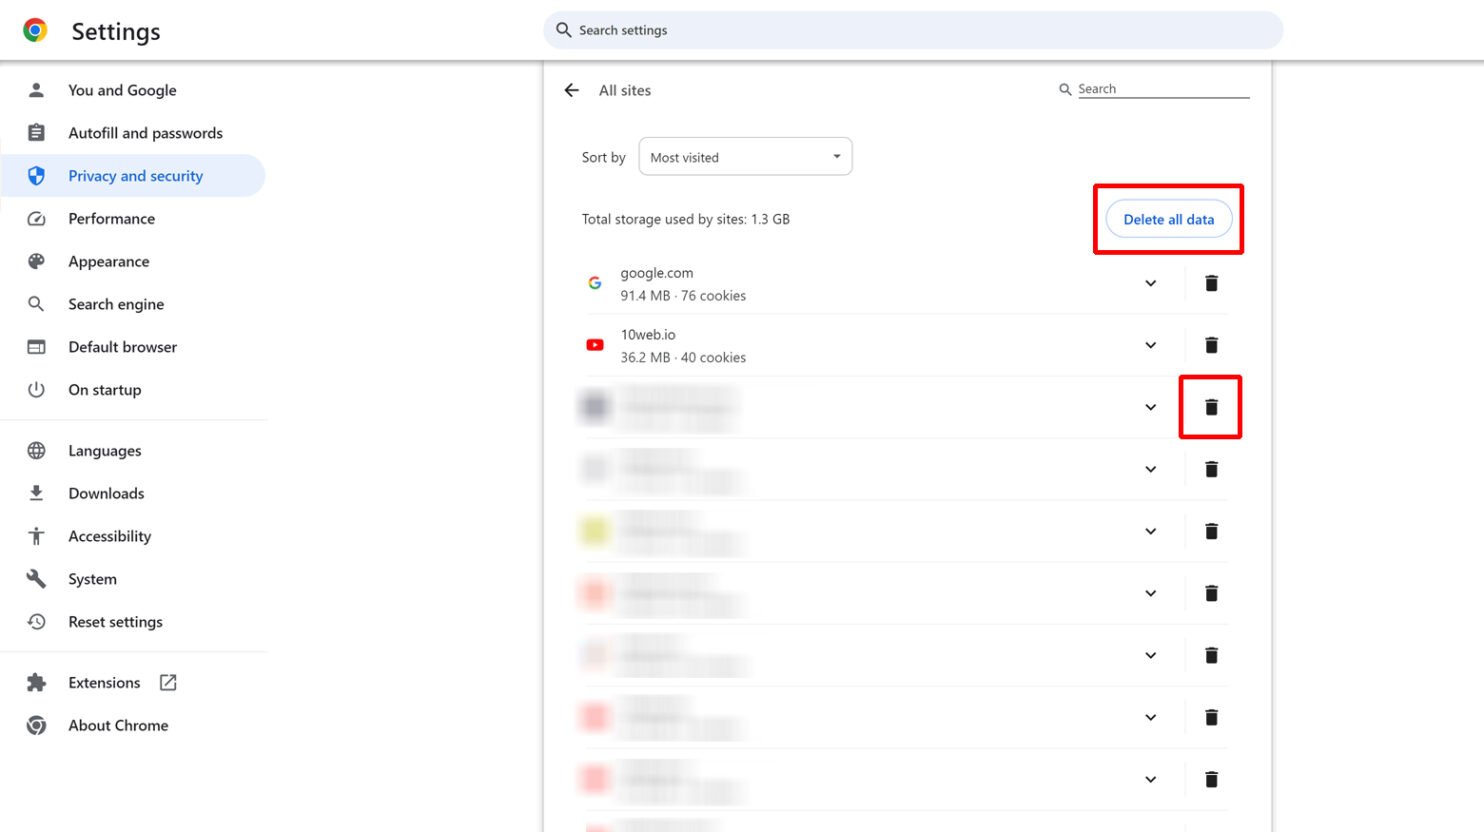Image resolution: width=1484 pixels, height=832 pixels.
Task: Expand the 10web.io site details
Action: tap(1150, 346)
